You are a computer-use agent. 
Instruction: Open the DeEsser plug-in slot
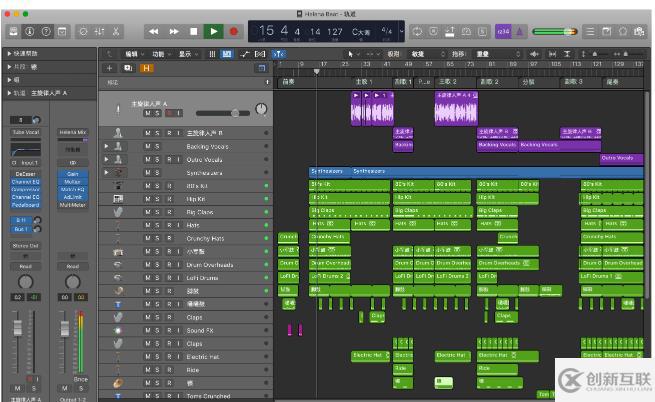tap(25, 174)
